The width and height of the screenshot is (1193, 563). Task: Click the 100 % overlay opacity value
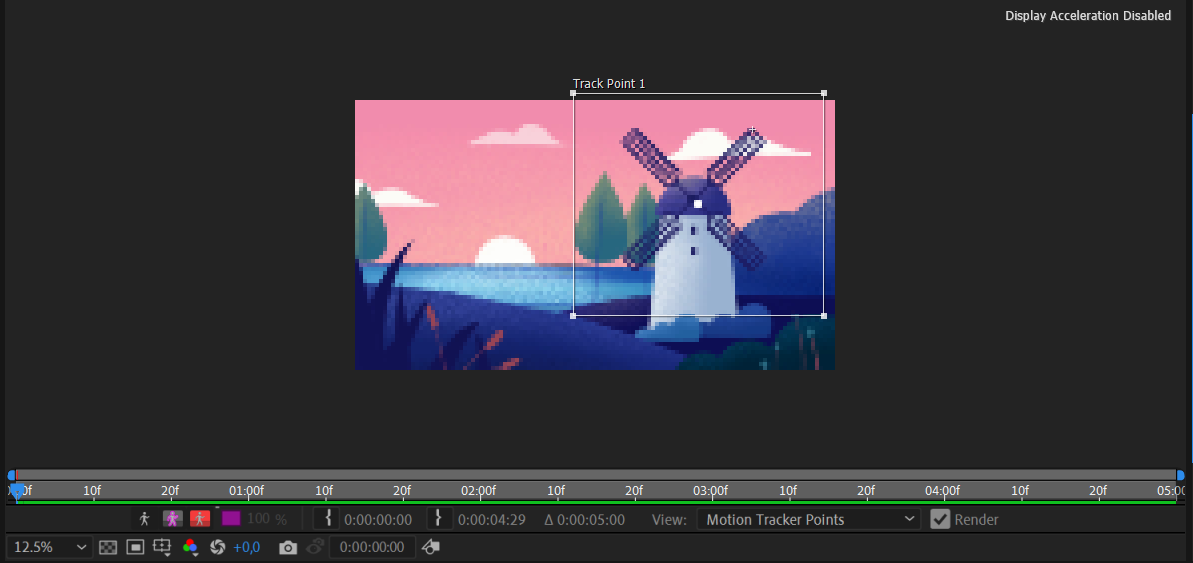pyautogui.click(x=267, y=520)
